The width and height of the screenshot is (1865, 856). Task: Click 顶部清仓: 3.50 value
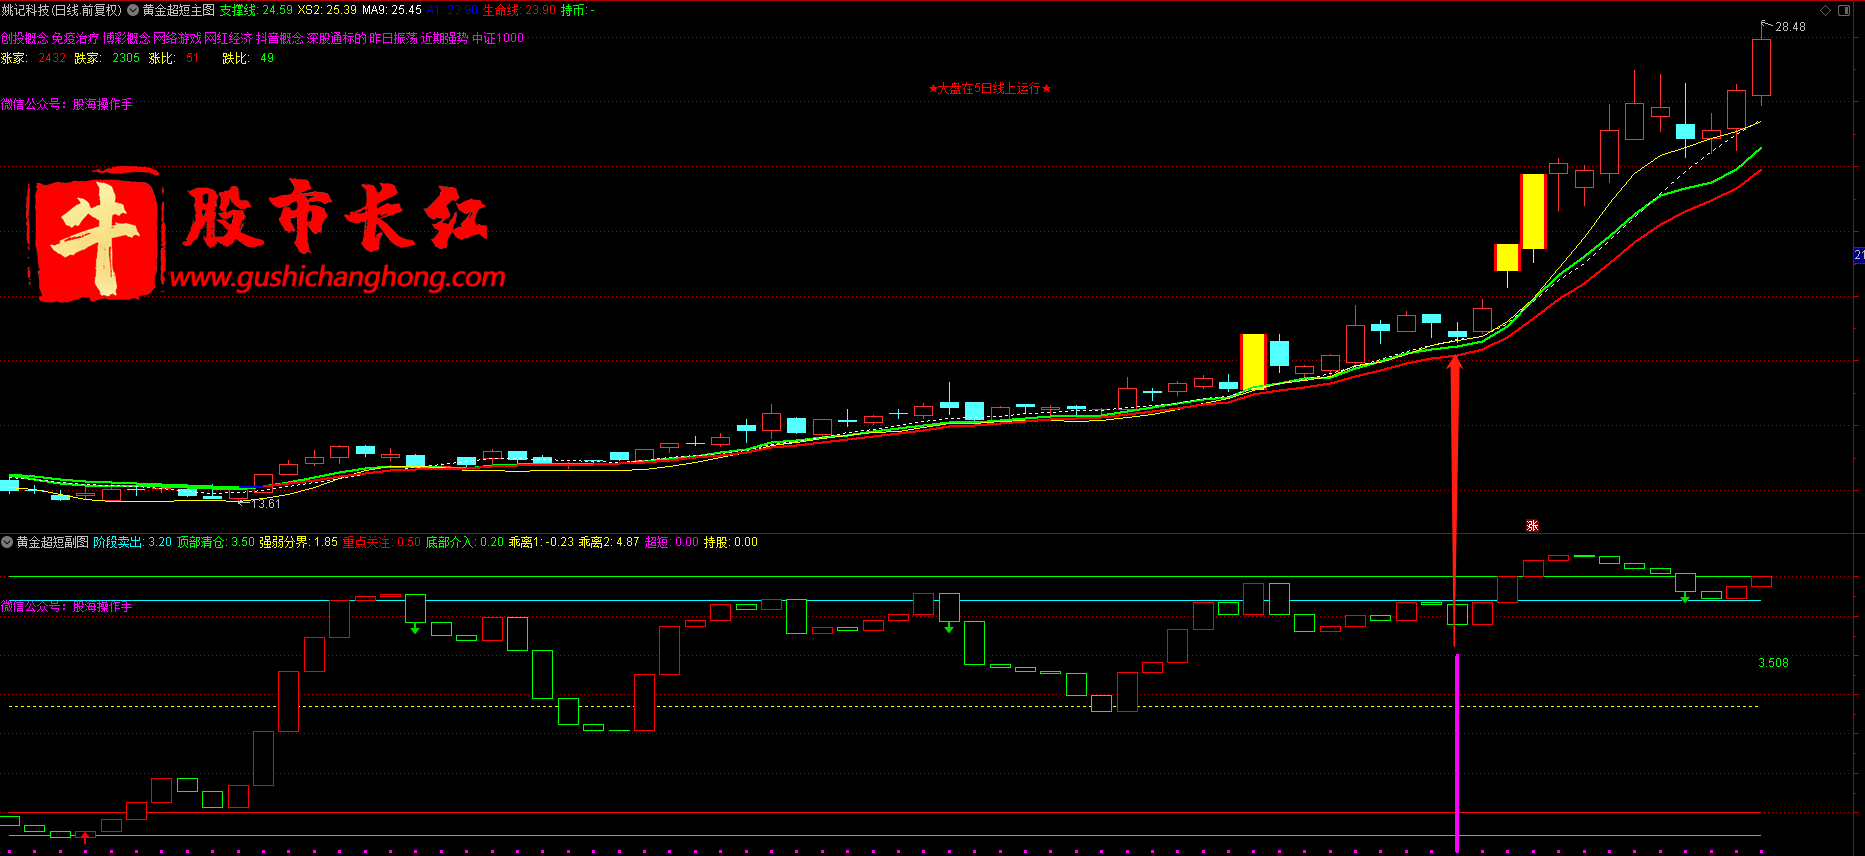point(215,542)
